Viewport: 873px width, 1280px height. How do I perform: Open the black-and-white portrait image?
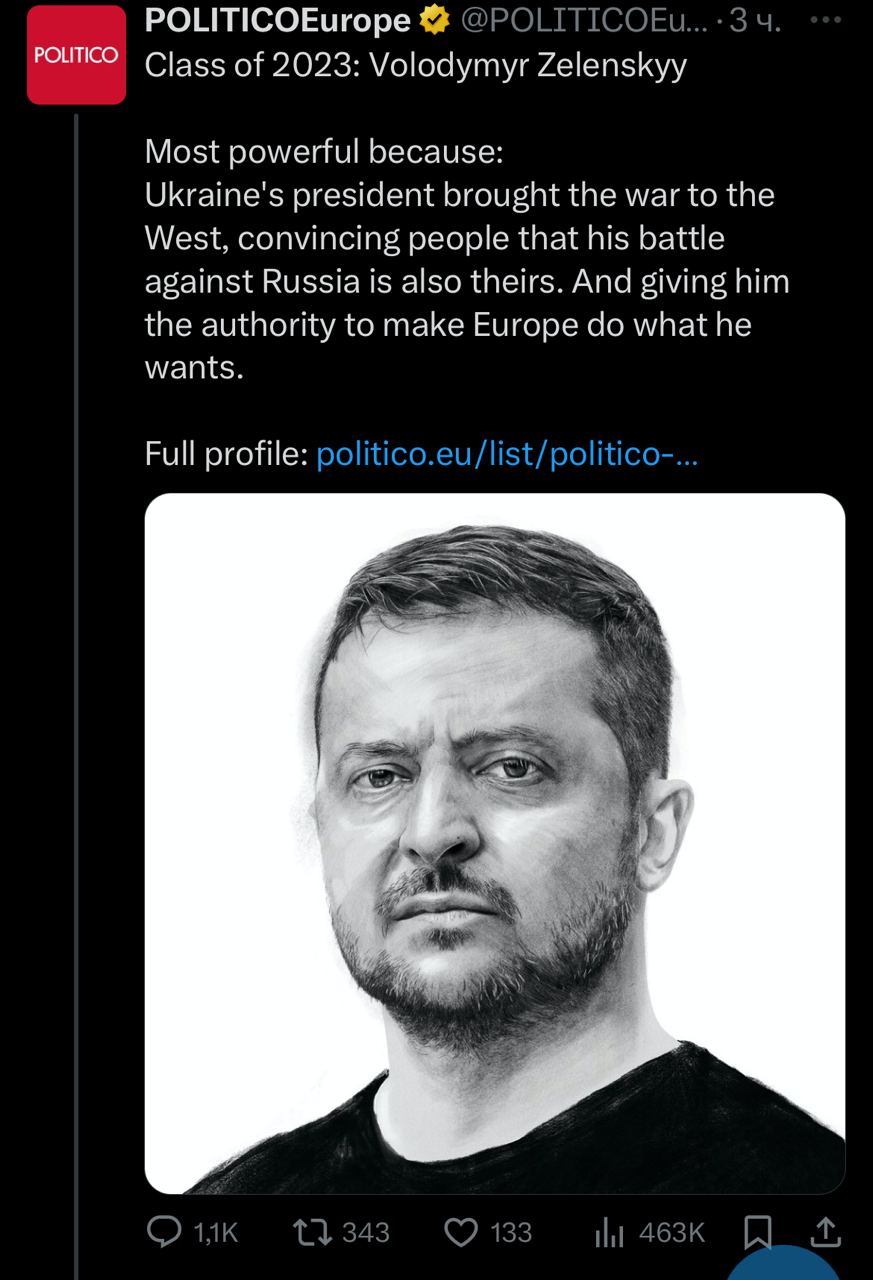pyautogui.click(x=495, y=843)
